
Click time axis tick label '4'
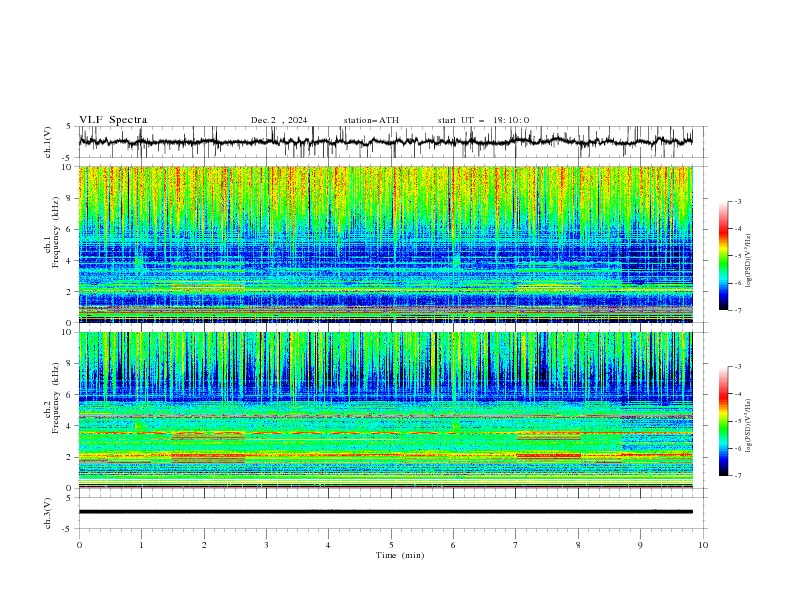tap(328, 545)
